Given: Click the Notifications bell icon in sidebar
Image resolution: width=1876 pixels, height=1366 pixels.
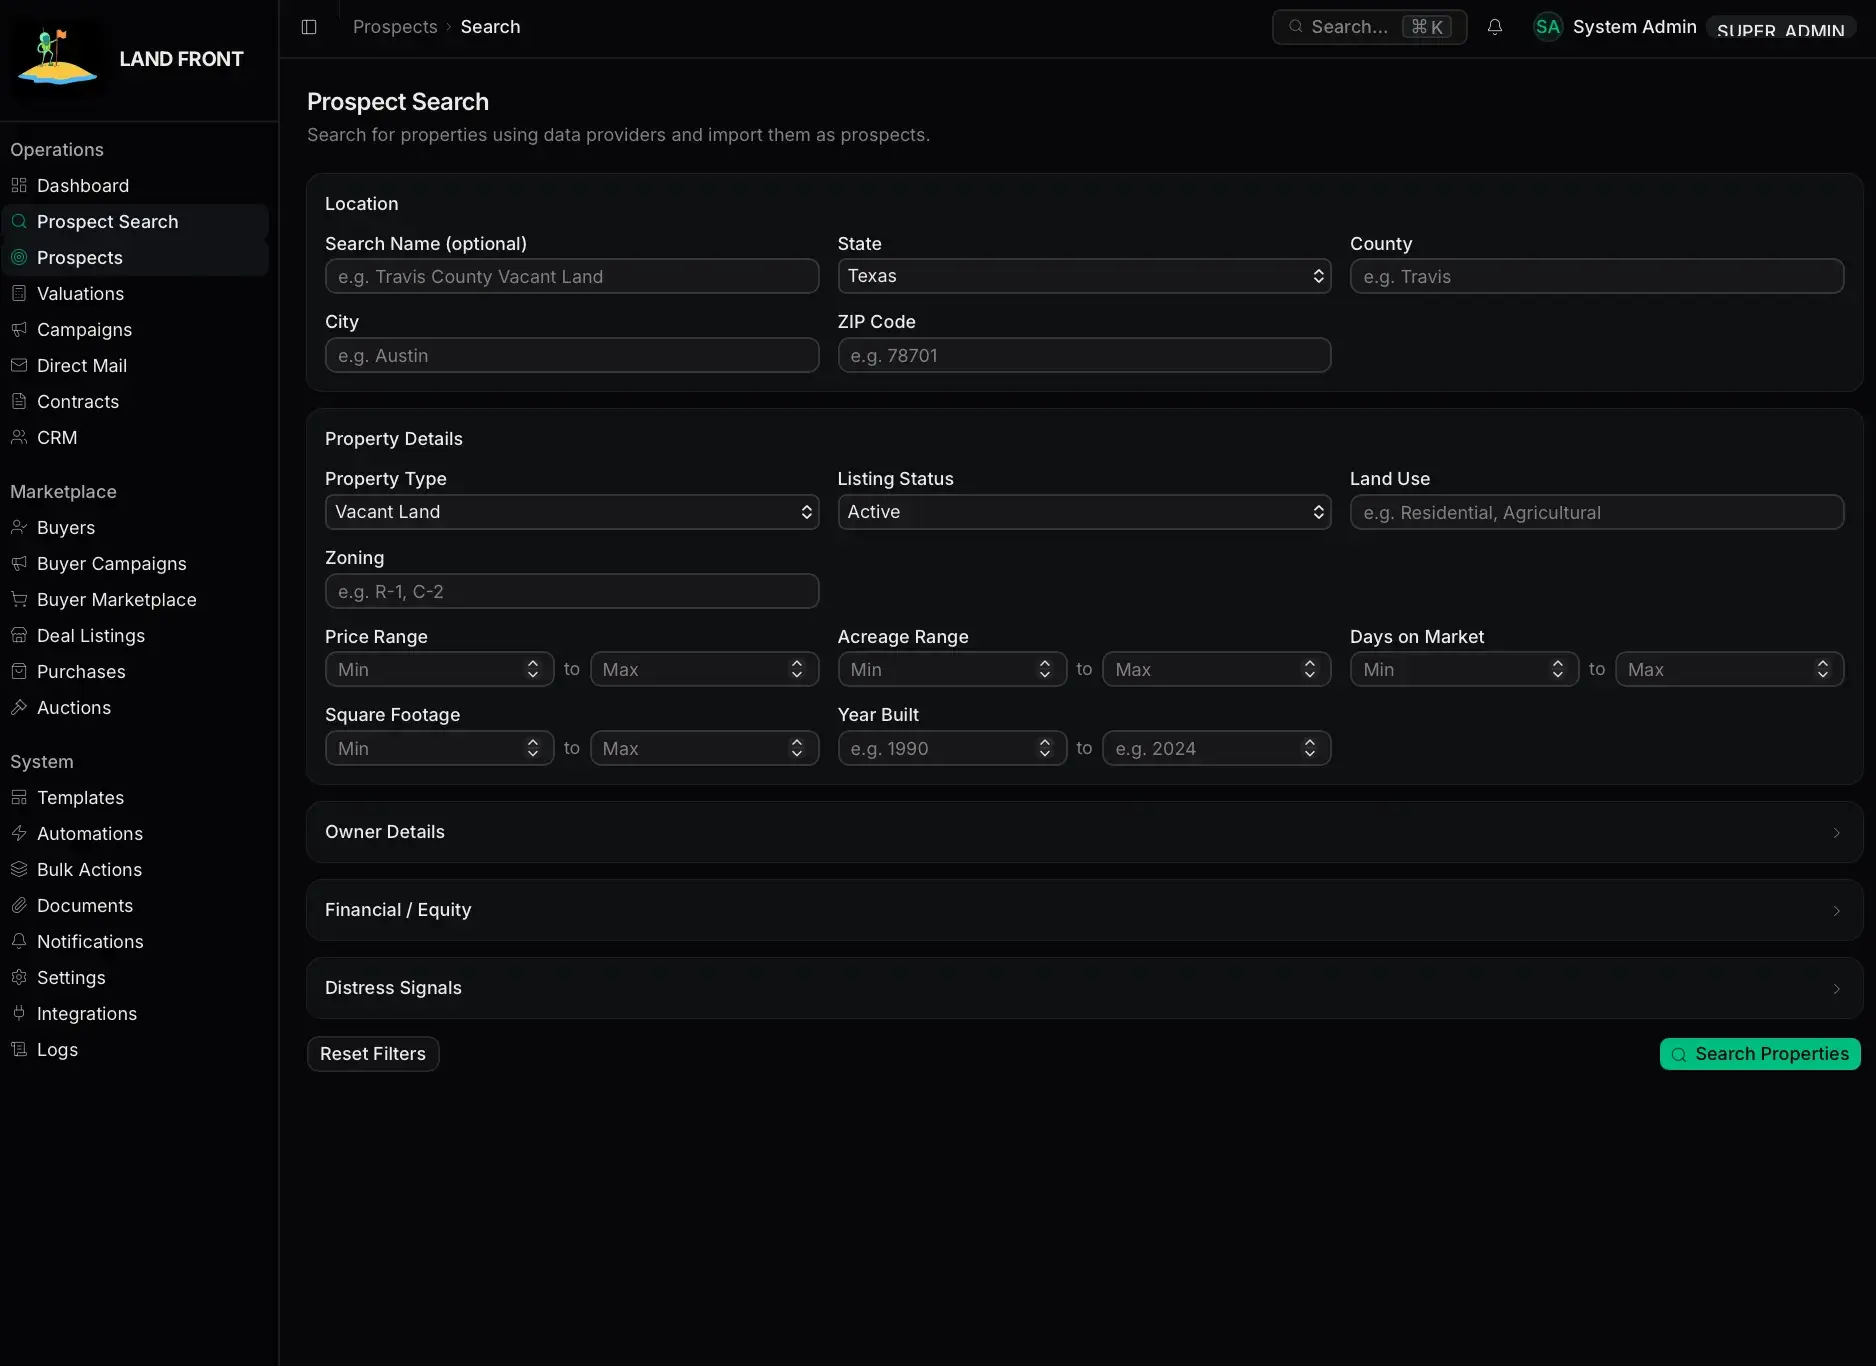Looking at the screenshot, I should pyautogui.click(x=19, y=942).
